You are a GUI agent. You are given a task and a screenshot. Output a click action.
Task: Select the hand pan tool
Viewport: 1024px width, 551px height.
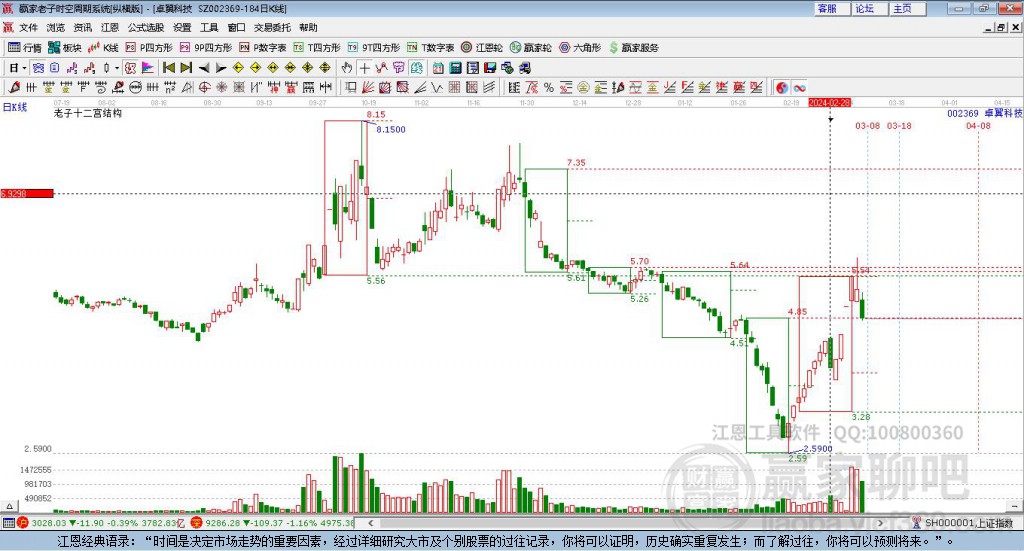[347, 68]
